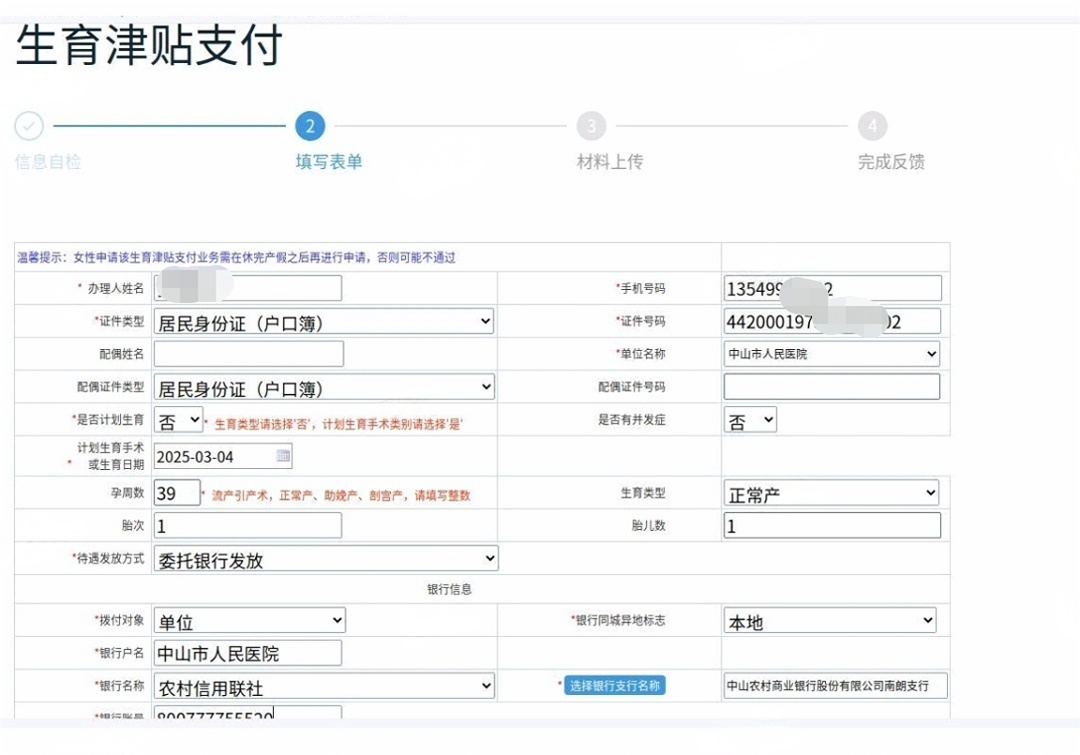Open the 拨付对象 dropdown showing 单位
This screenshot has width=1080, height=755.
coord(248,620)
